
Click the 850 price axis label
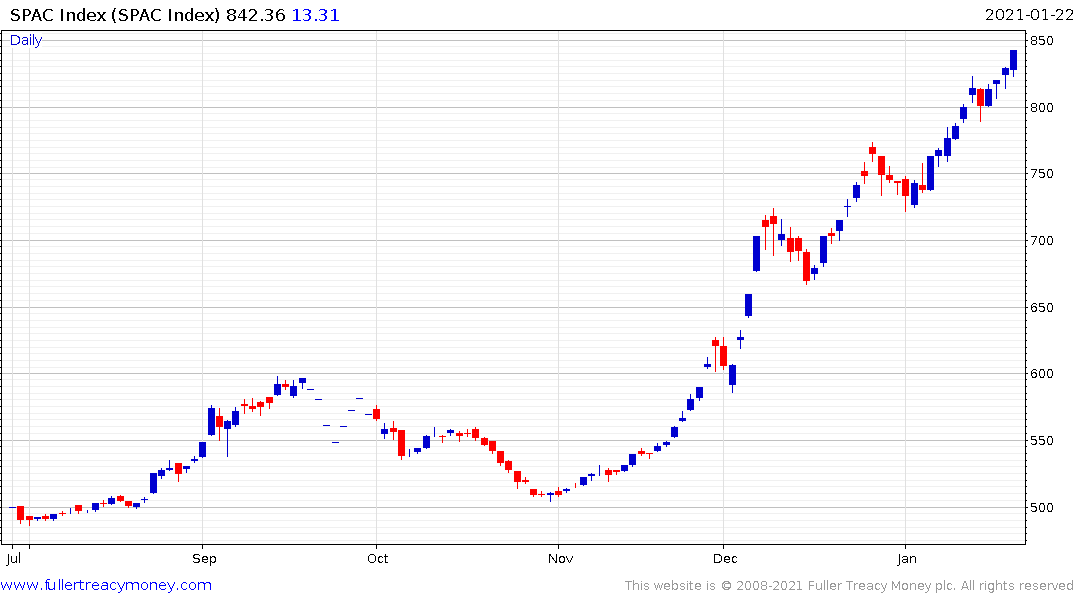pos(1041,41)
